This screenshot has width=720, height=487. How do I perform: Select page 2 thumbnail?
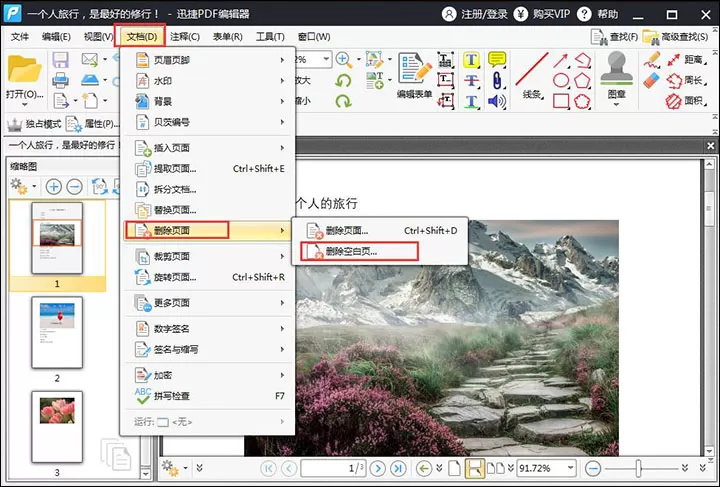pyautogui.click(x=57, y=332)
